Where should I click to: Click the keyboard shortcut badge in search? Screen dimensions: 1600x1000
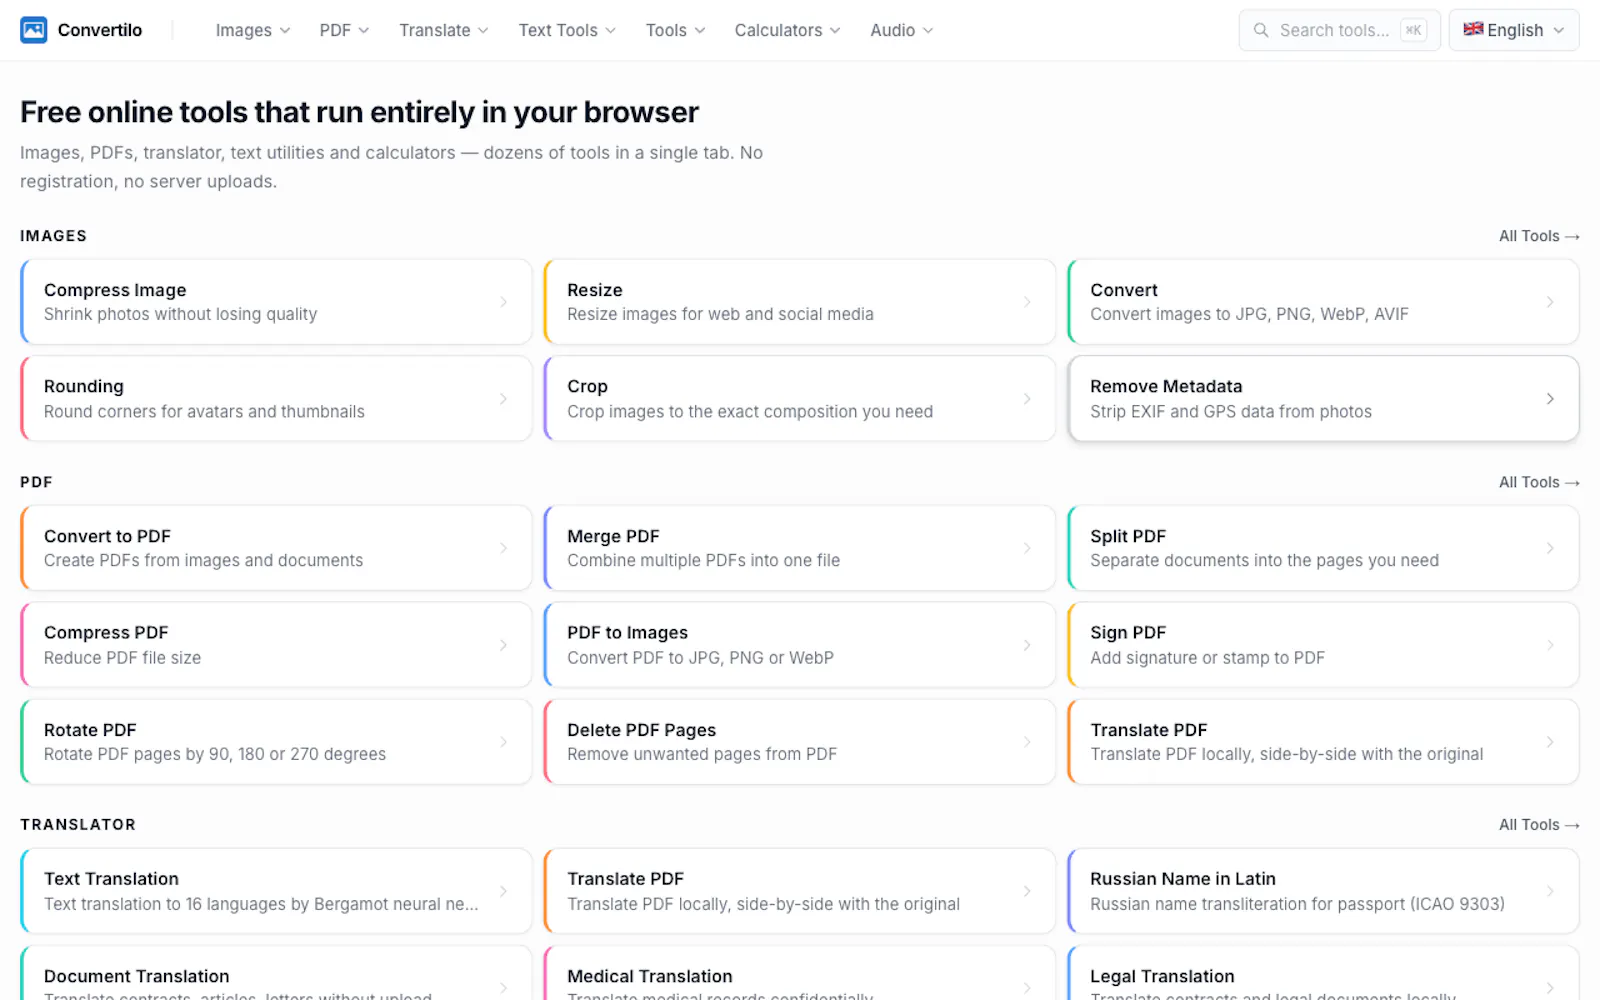pos(1413,30)
